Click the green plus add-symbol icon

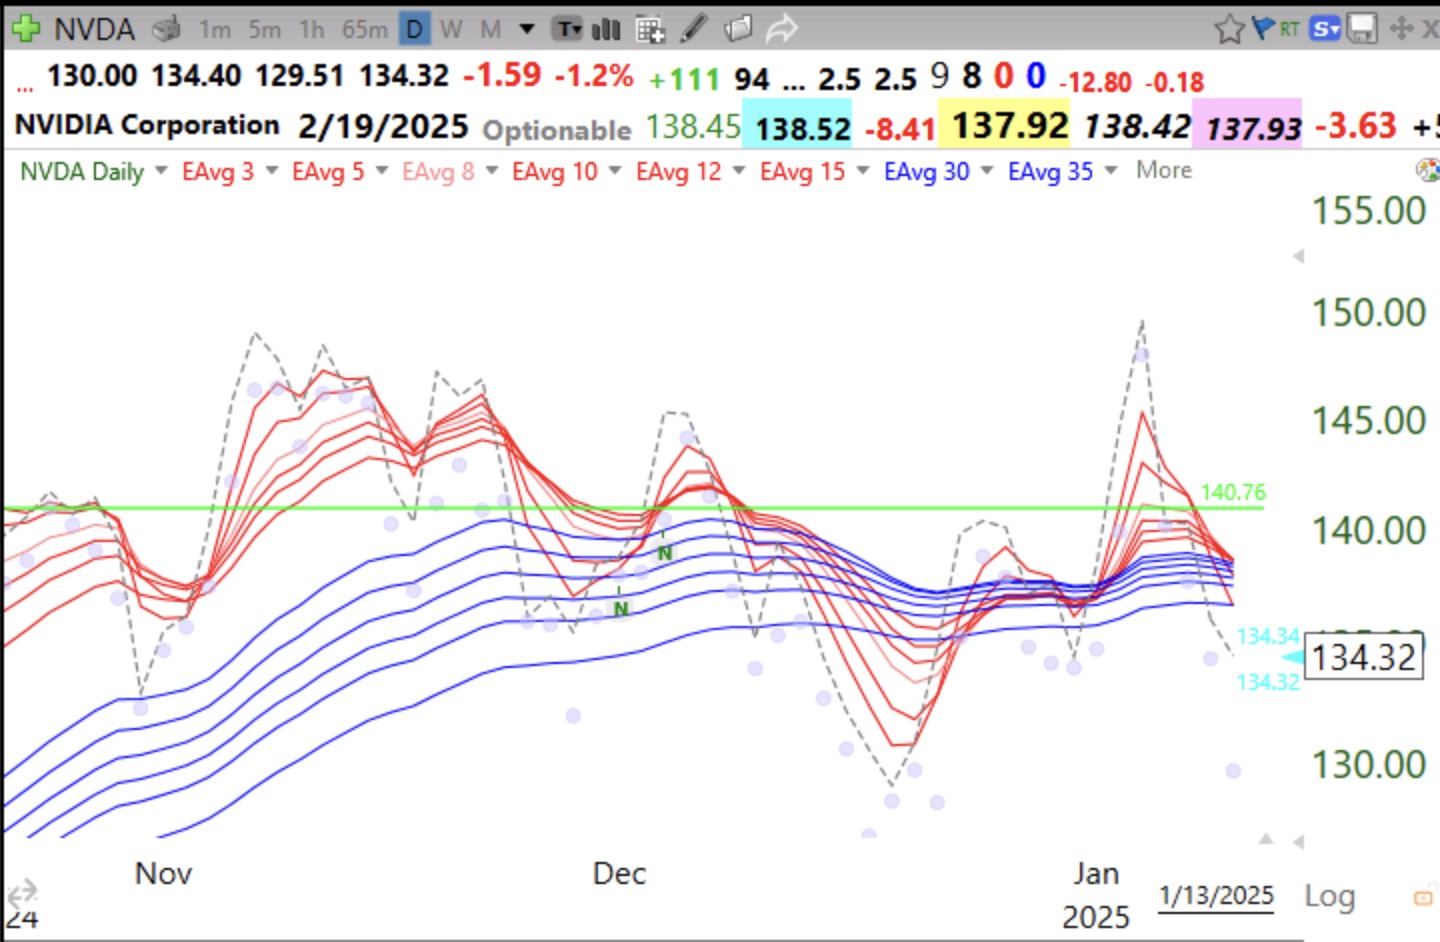(24, 29)
